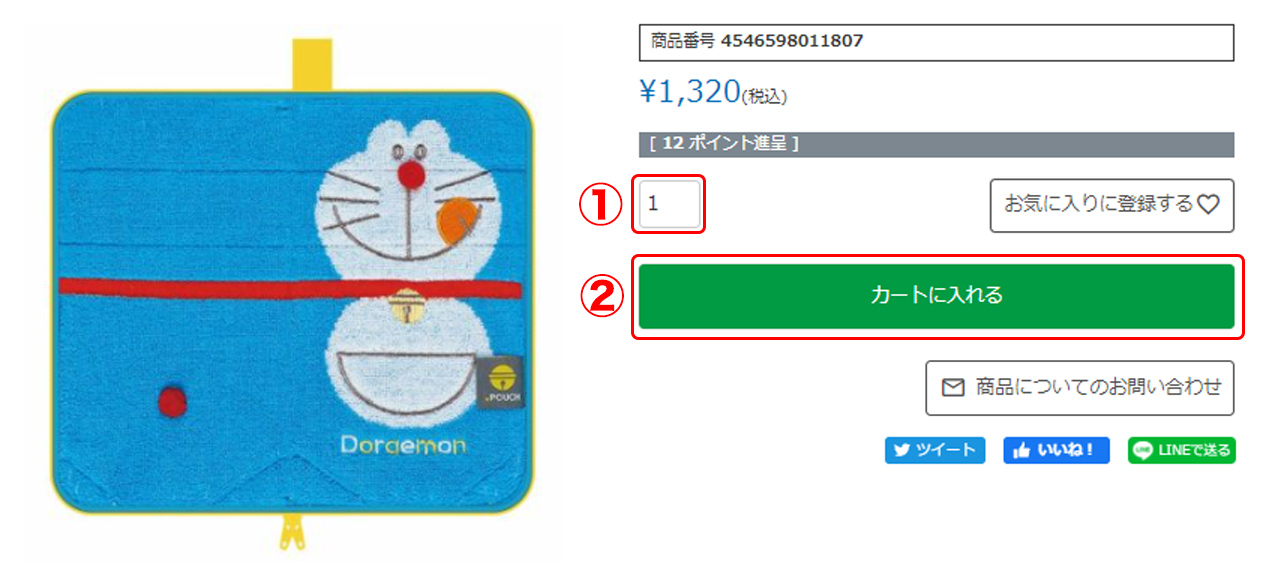This screenshot has height=563, width=1280.
Task: Open 商品についてのお問い合わせ inquiry button
Action: 1079,387
